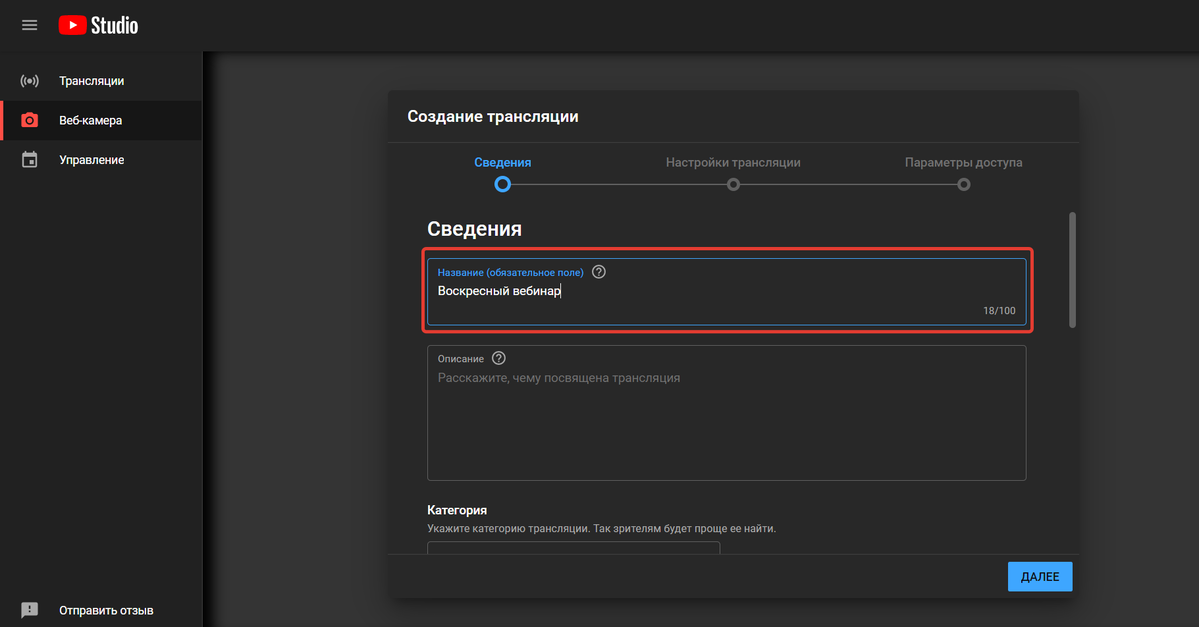Viewport: 1199px width, 627px height.
Task: Click the feedback icon next to Отправить отзыв
Action: point(29,610)
